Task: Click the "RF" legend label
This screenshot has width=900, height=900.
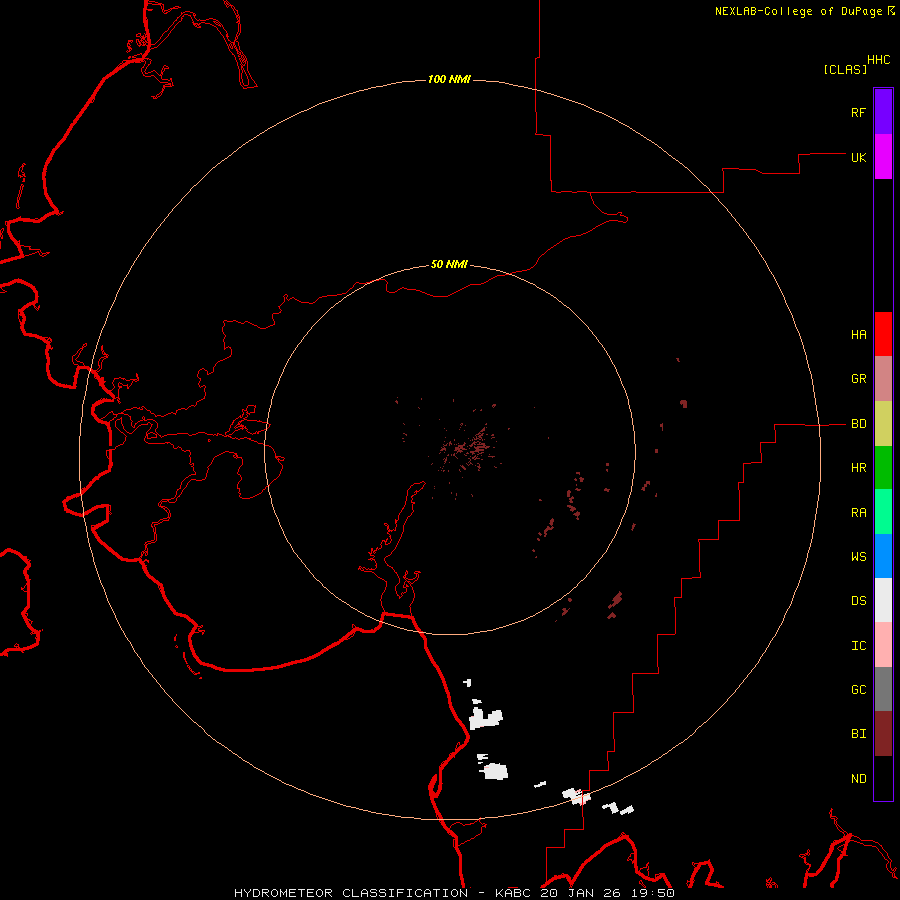Action: [x=858, y=112]
